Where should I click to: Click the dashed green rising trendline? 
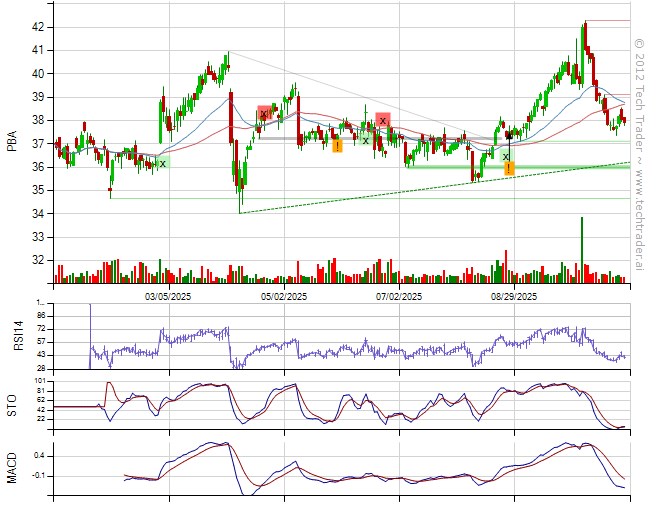click(400, 190)
